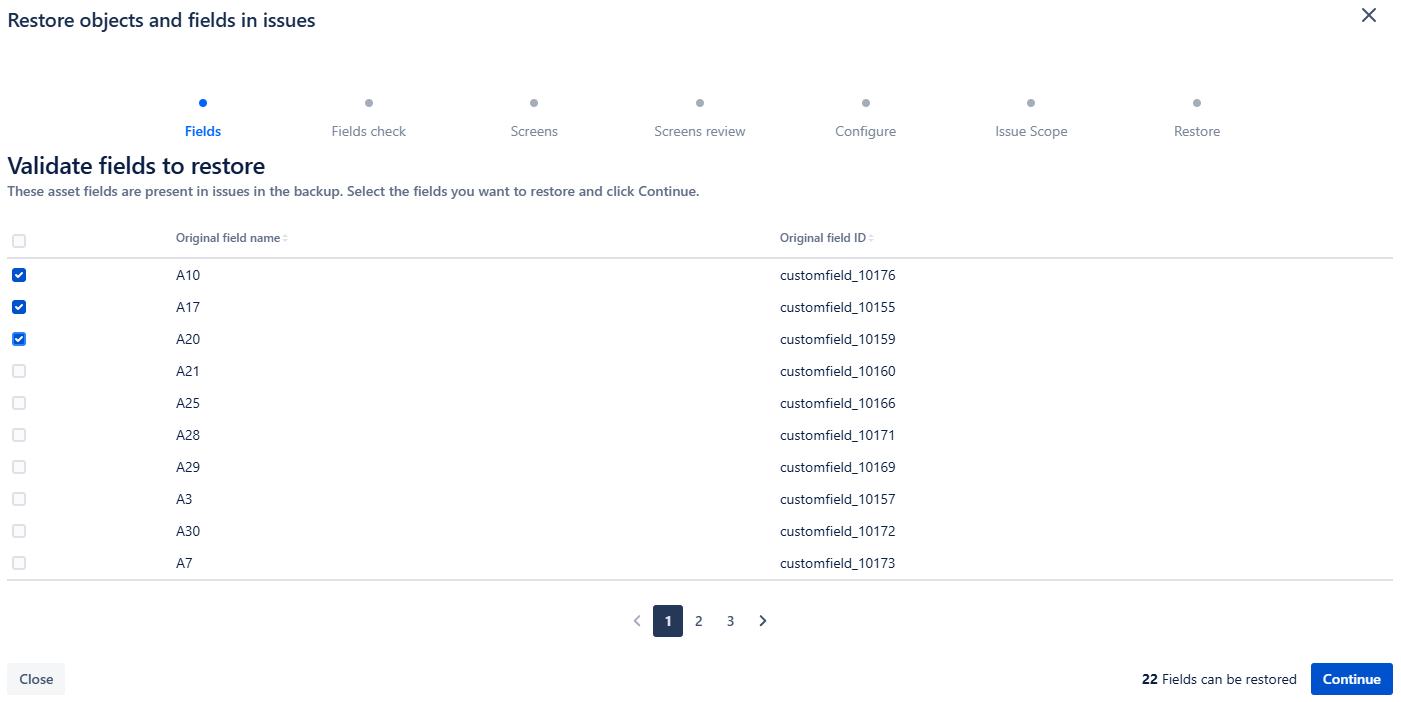Toggle the select-all header checkbox
Viewport: 1401px width, 702px height.
19,241
